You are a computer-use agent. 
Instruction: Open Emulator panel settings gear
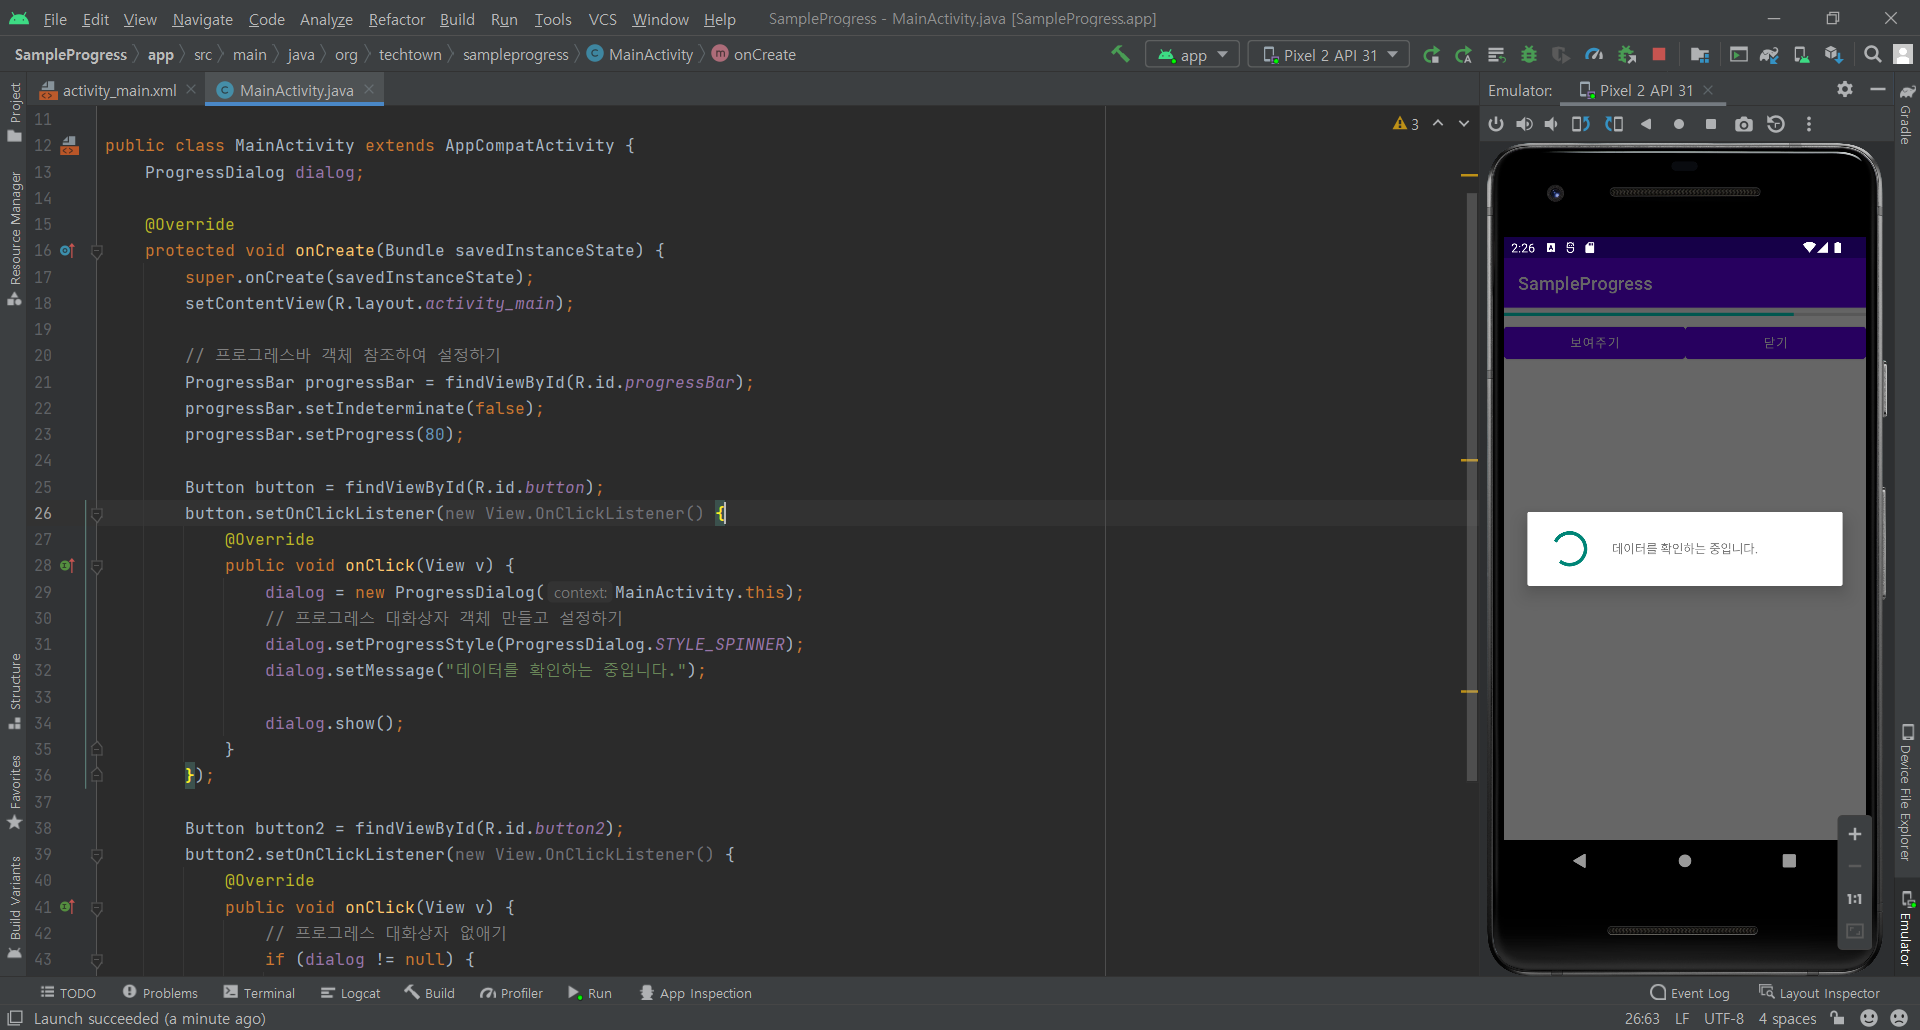coord(1845,89)
